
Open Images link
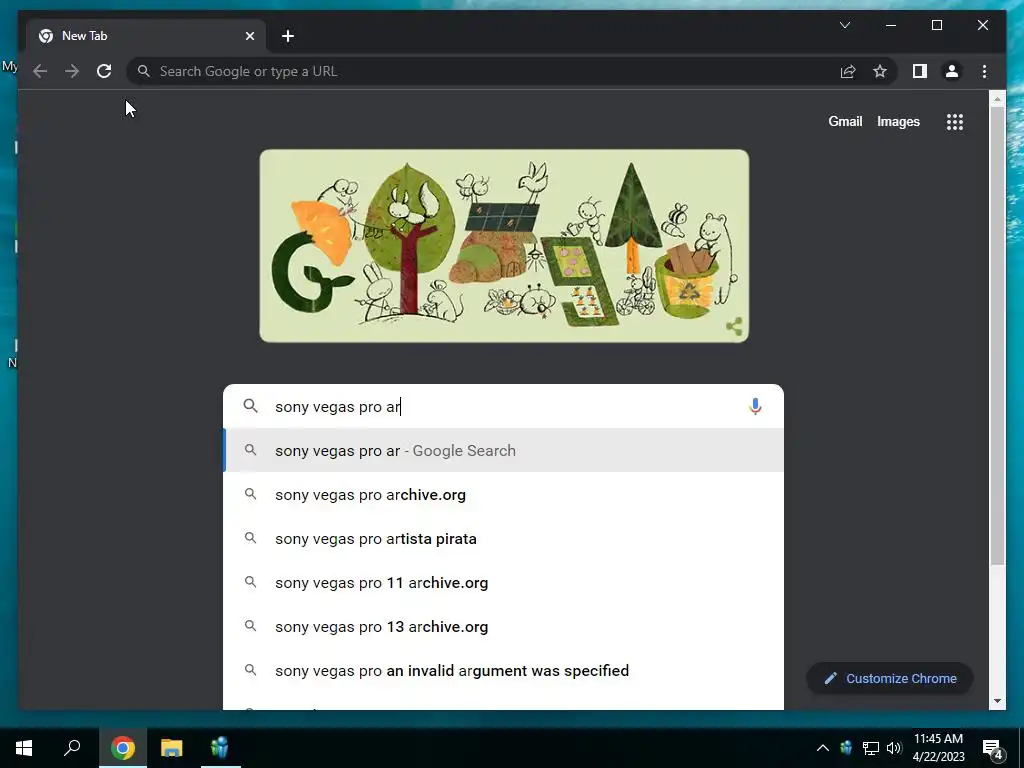898,121
